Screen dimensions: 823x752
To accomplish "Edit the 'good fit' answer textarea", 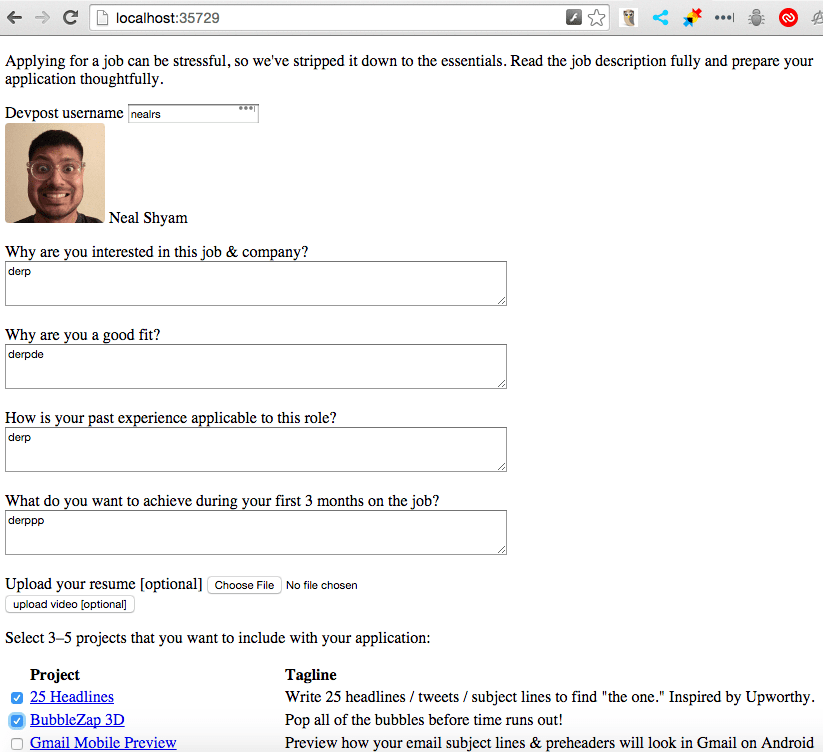I will click(x=256, y=366).
